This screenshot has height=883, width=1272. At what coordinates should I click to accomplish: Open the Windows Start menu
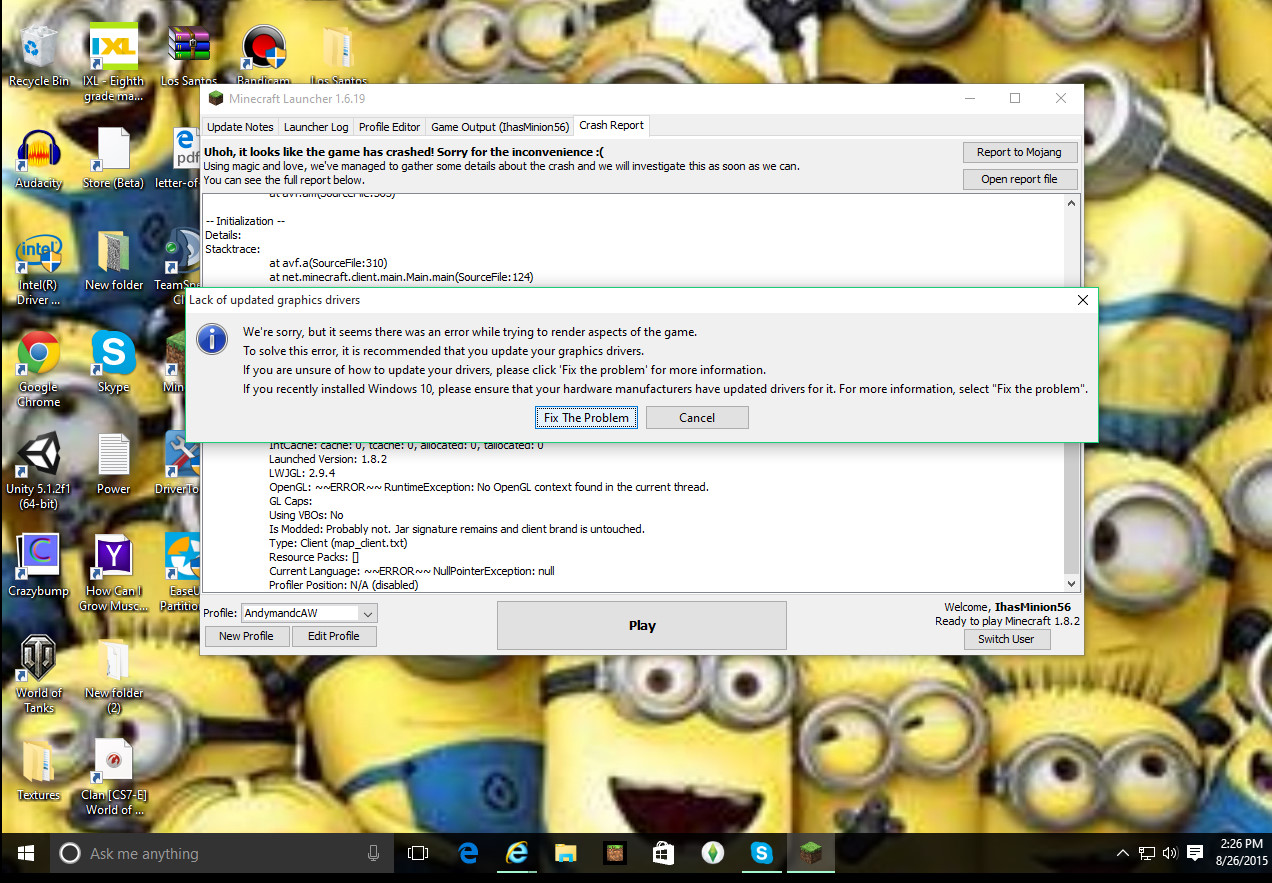(25, 853)
